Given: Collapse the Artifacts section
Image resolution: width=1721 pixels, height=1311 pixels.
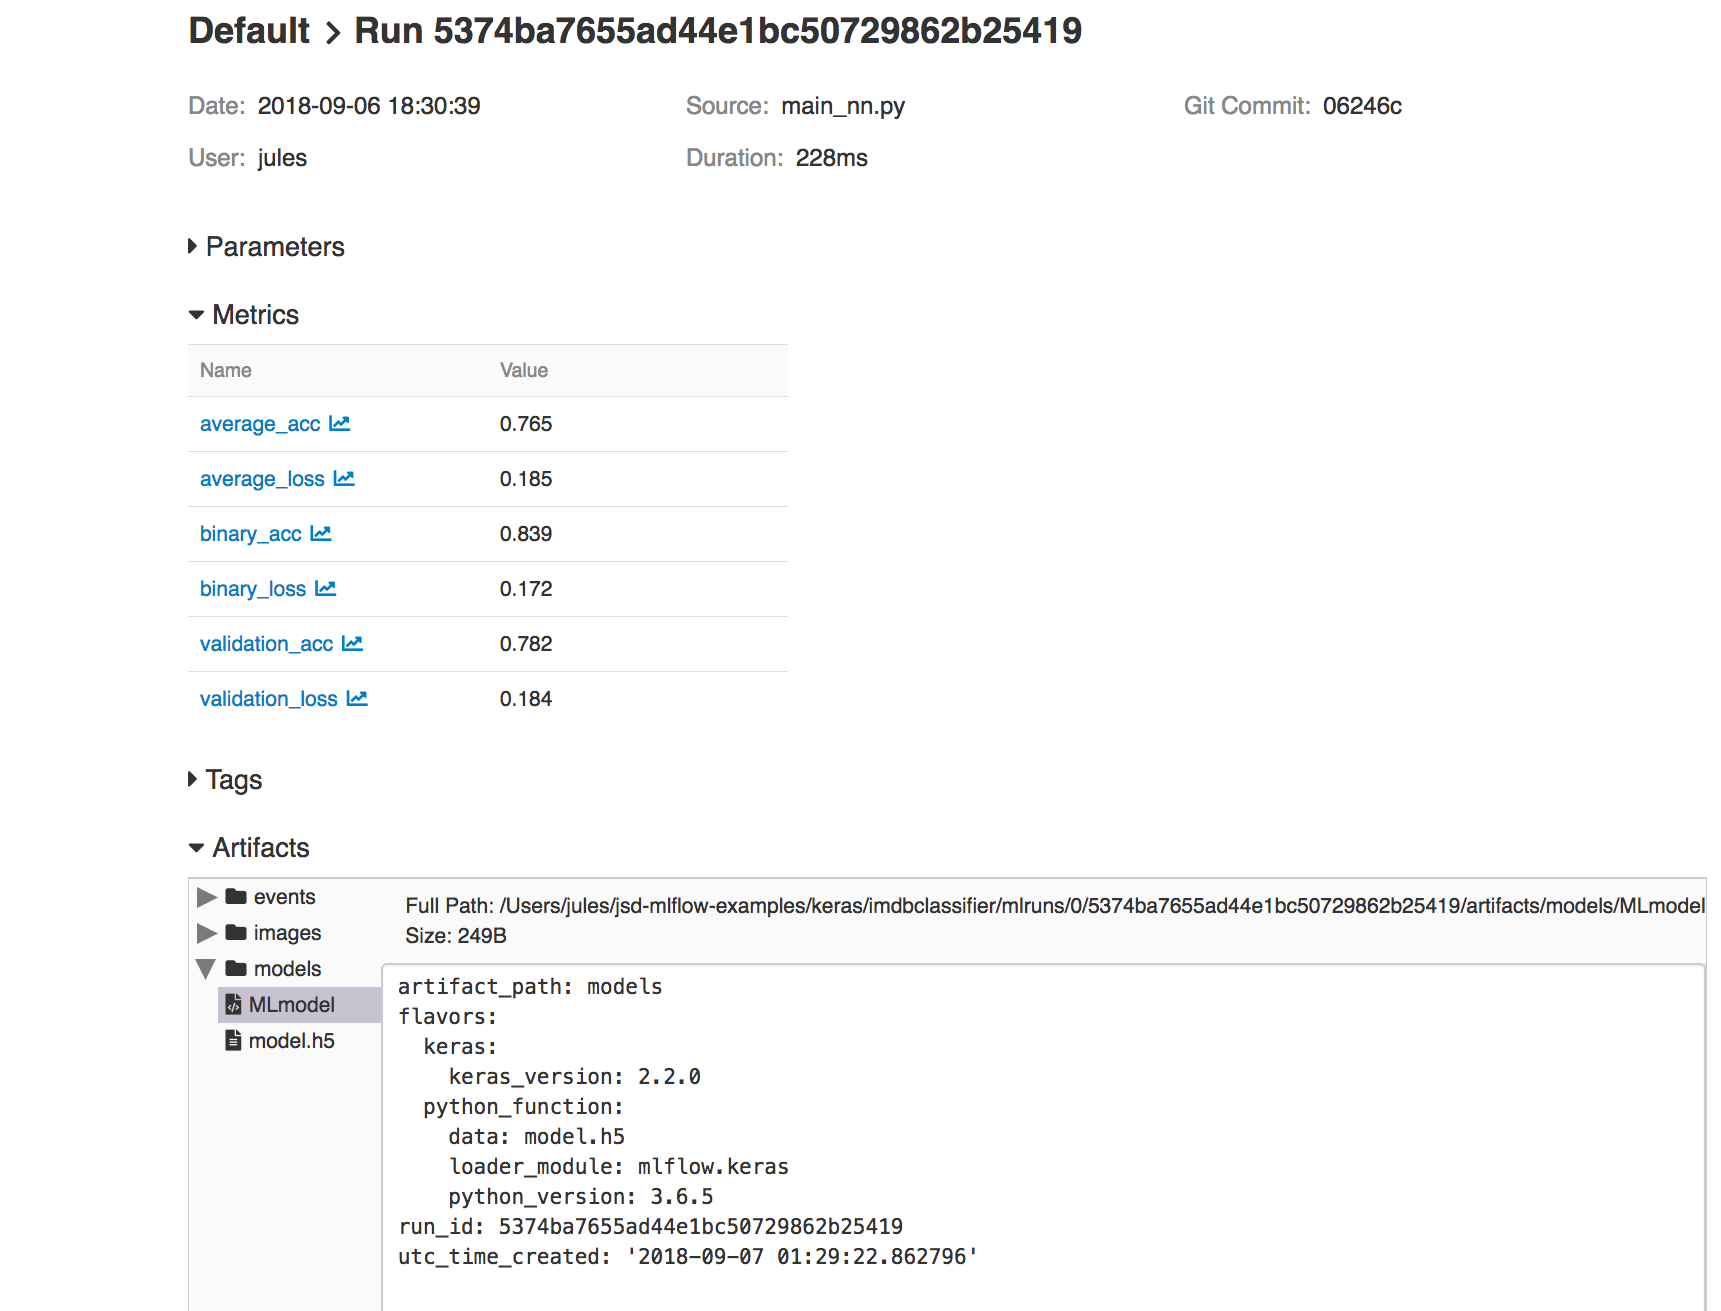Looking at the screenshot, I should point(196,848).
